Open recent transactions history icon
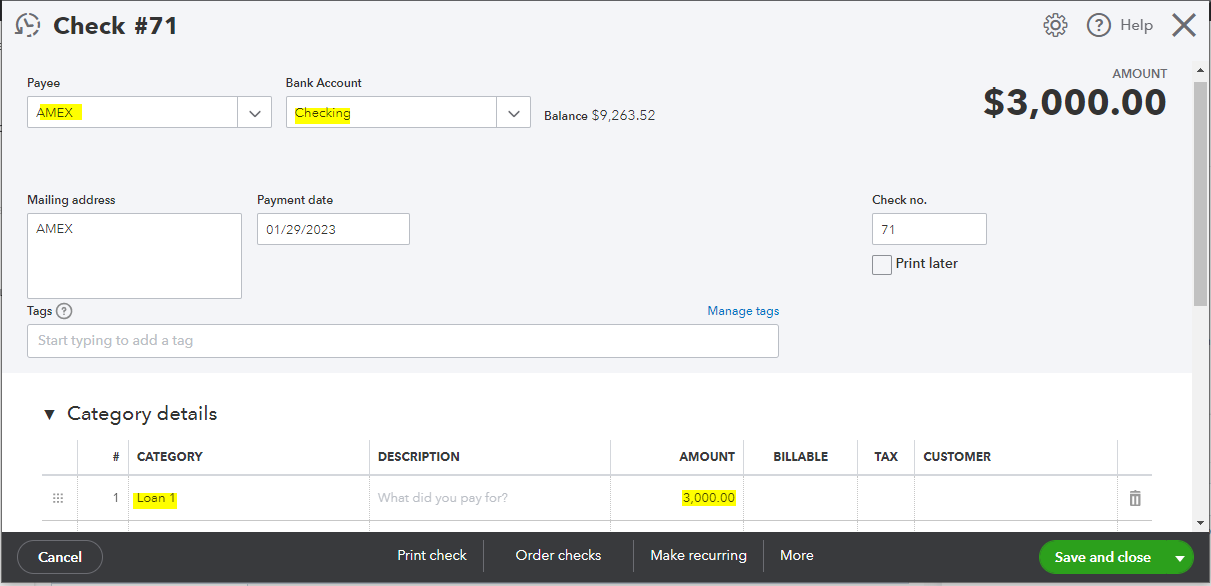 click(28, 25)
